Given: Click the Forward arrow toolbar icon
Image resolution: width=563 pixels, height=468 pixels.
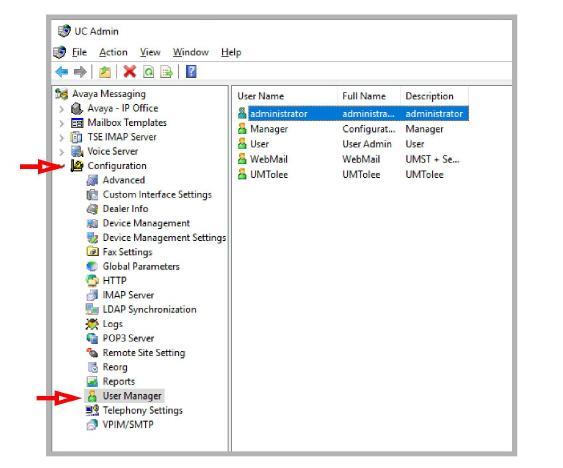Looking at the screenshot, I should 80,71.
